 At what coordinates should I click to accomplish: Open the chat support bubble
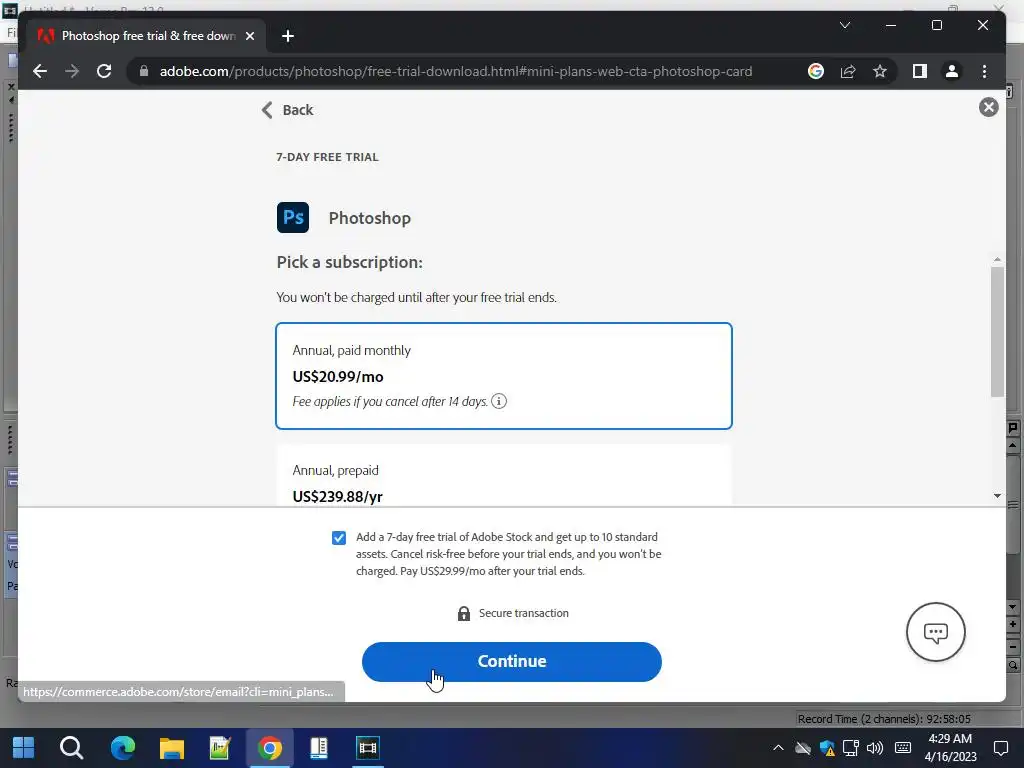pos(935,632)
